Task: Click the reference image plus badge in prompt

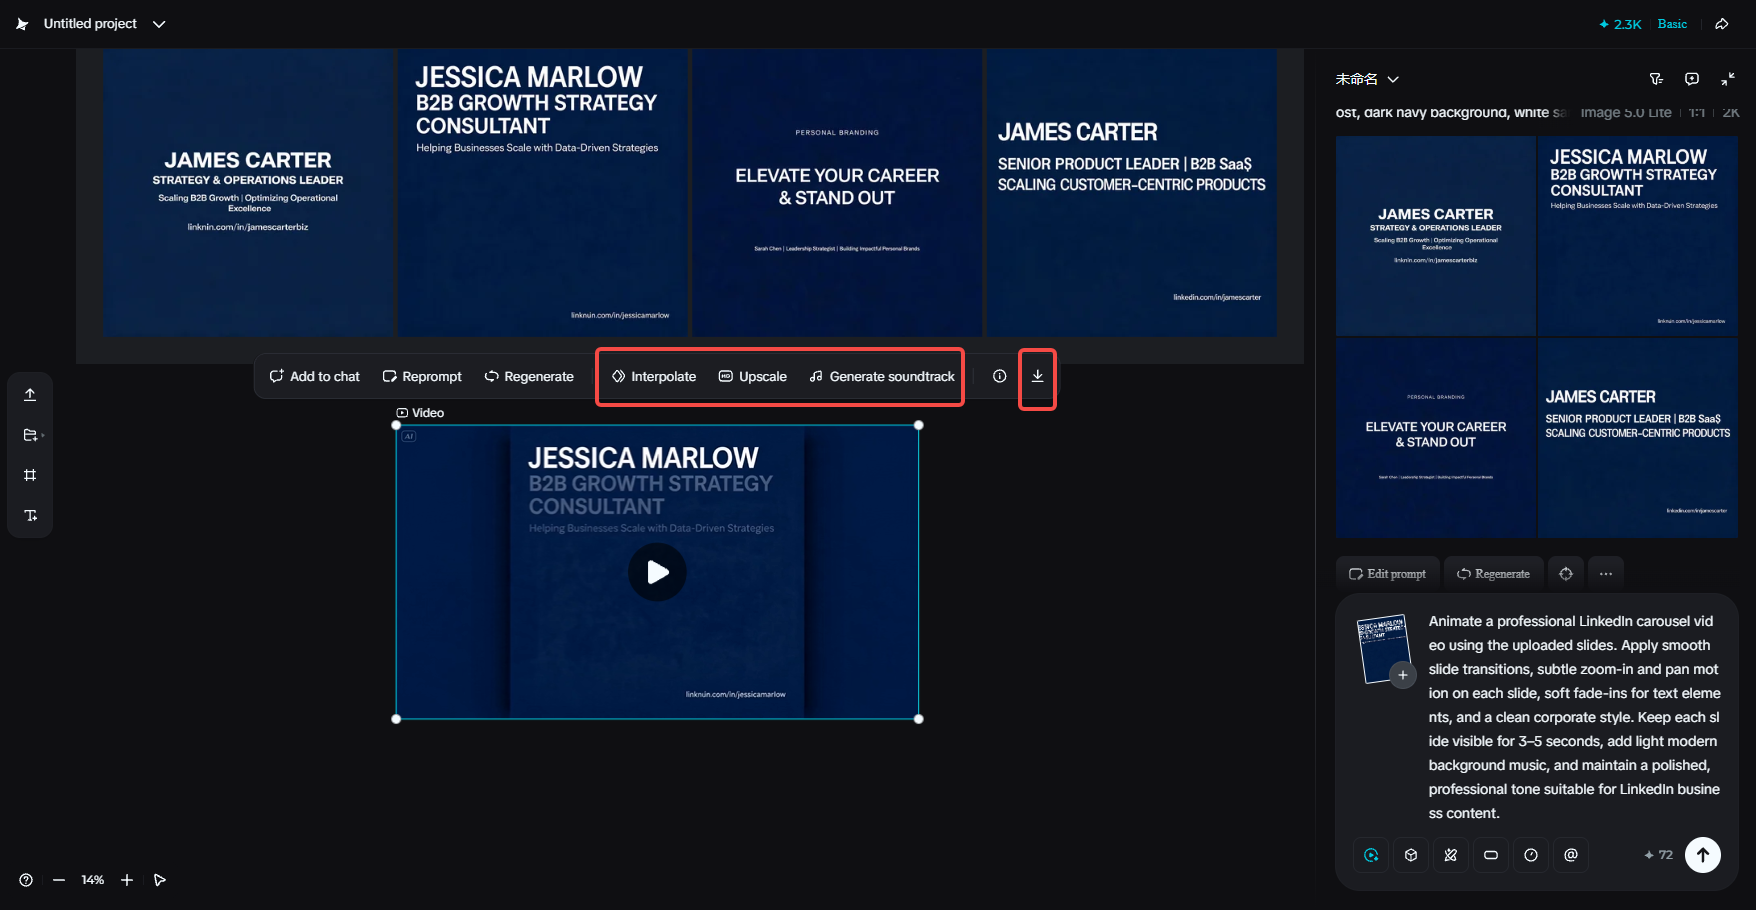Action: pos(1403,675)
